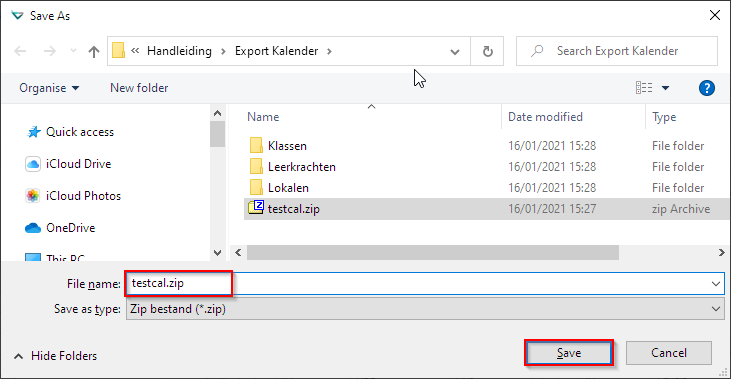This screenshot has height=379, width=731.
Task: Expand the File name history dropdown
Action: pyautogui.click(x=716, y=283)
